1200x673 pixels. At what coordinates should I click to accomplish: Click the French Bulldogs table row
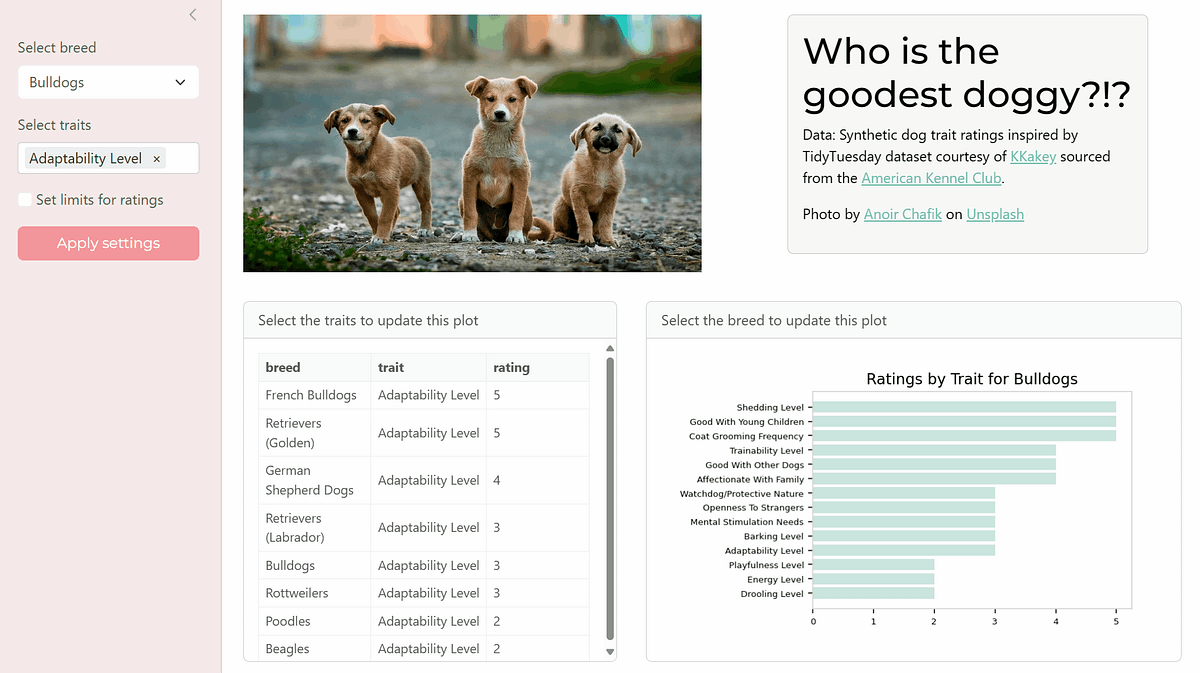(314, 395)
